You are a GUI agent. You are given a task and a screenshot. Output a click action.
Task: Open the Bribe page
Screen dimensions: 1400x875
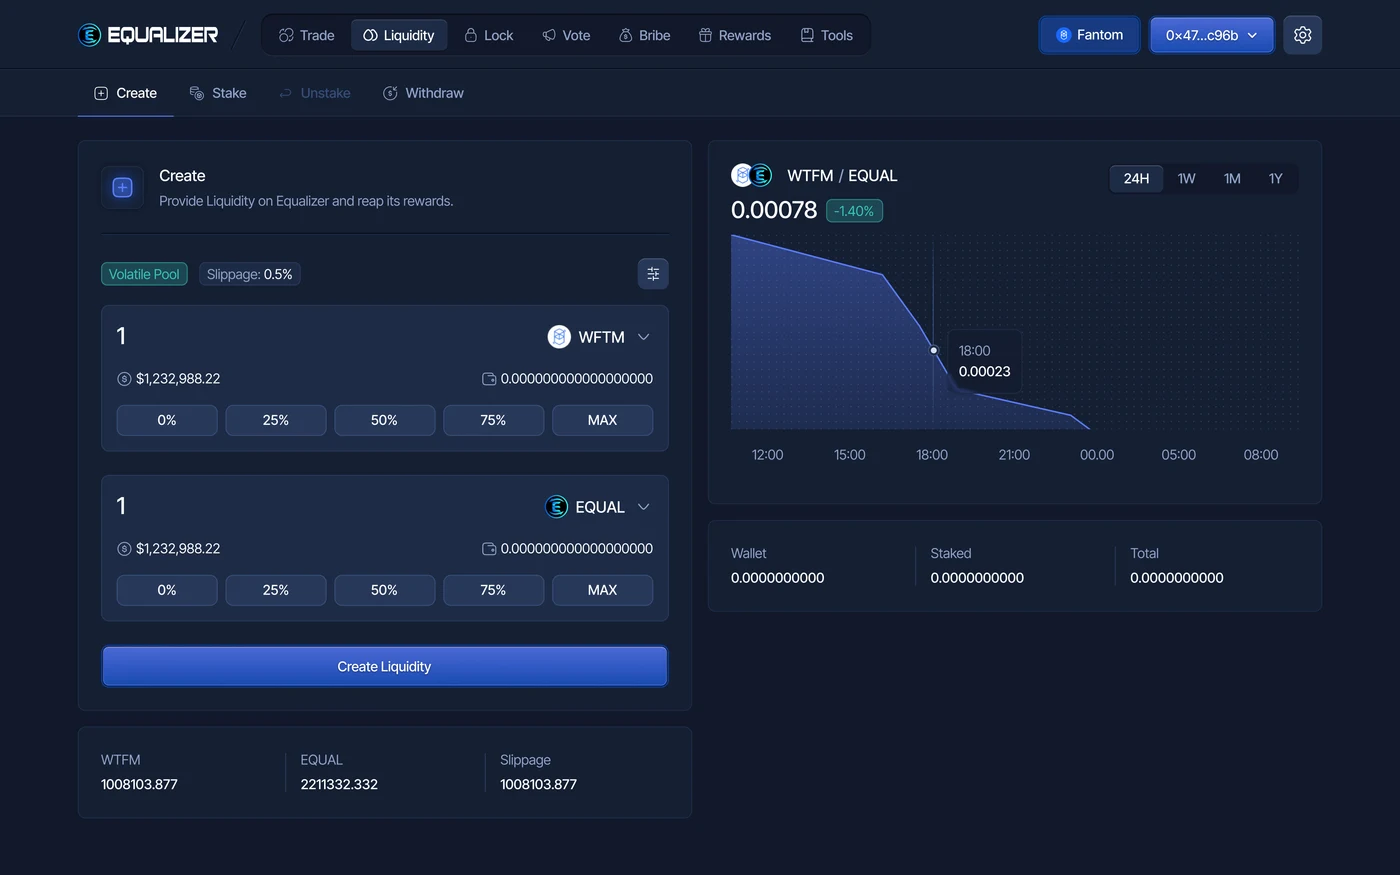tap(644, 35)
